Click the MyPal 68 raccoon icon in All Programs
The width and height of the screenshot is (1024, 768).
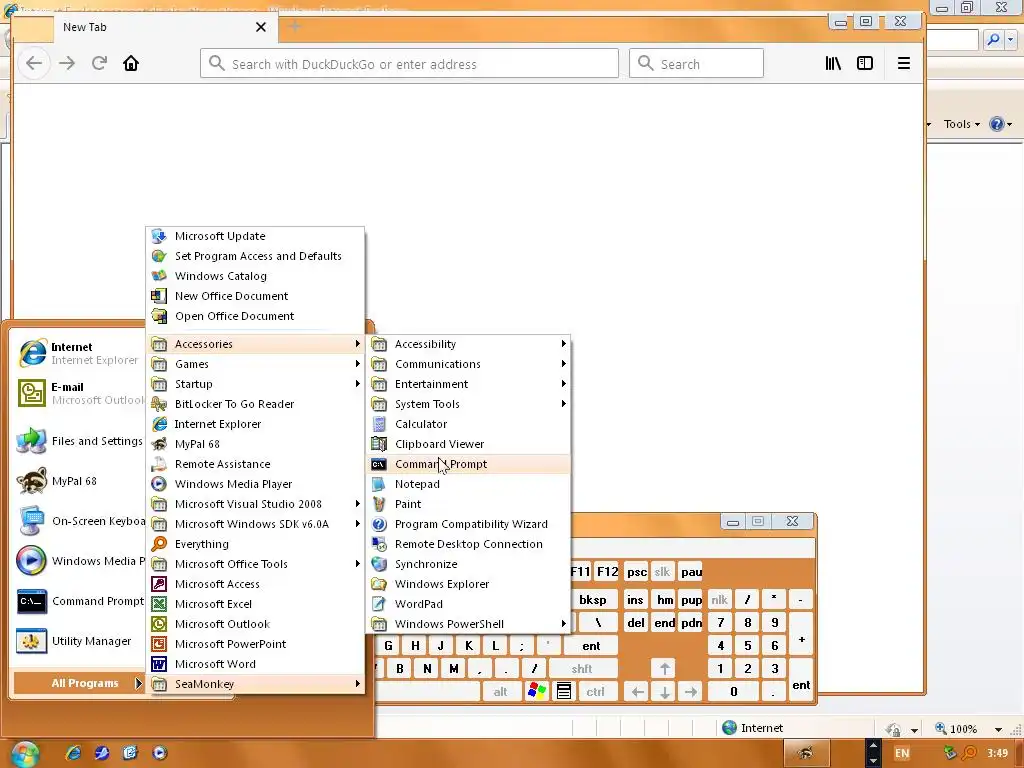159,444
